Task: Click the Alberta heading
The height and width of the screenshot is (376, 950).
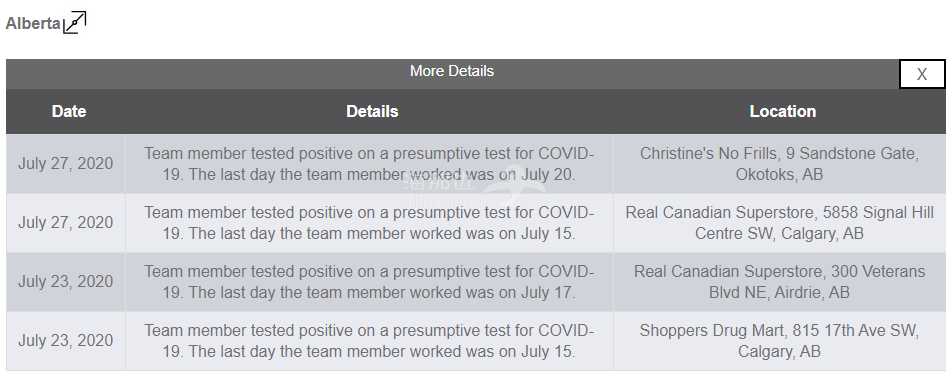Action: tap(33, 24)
